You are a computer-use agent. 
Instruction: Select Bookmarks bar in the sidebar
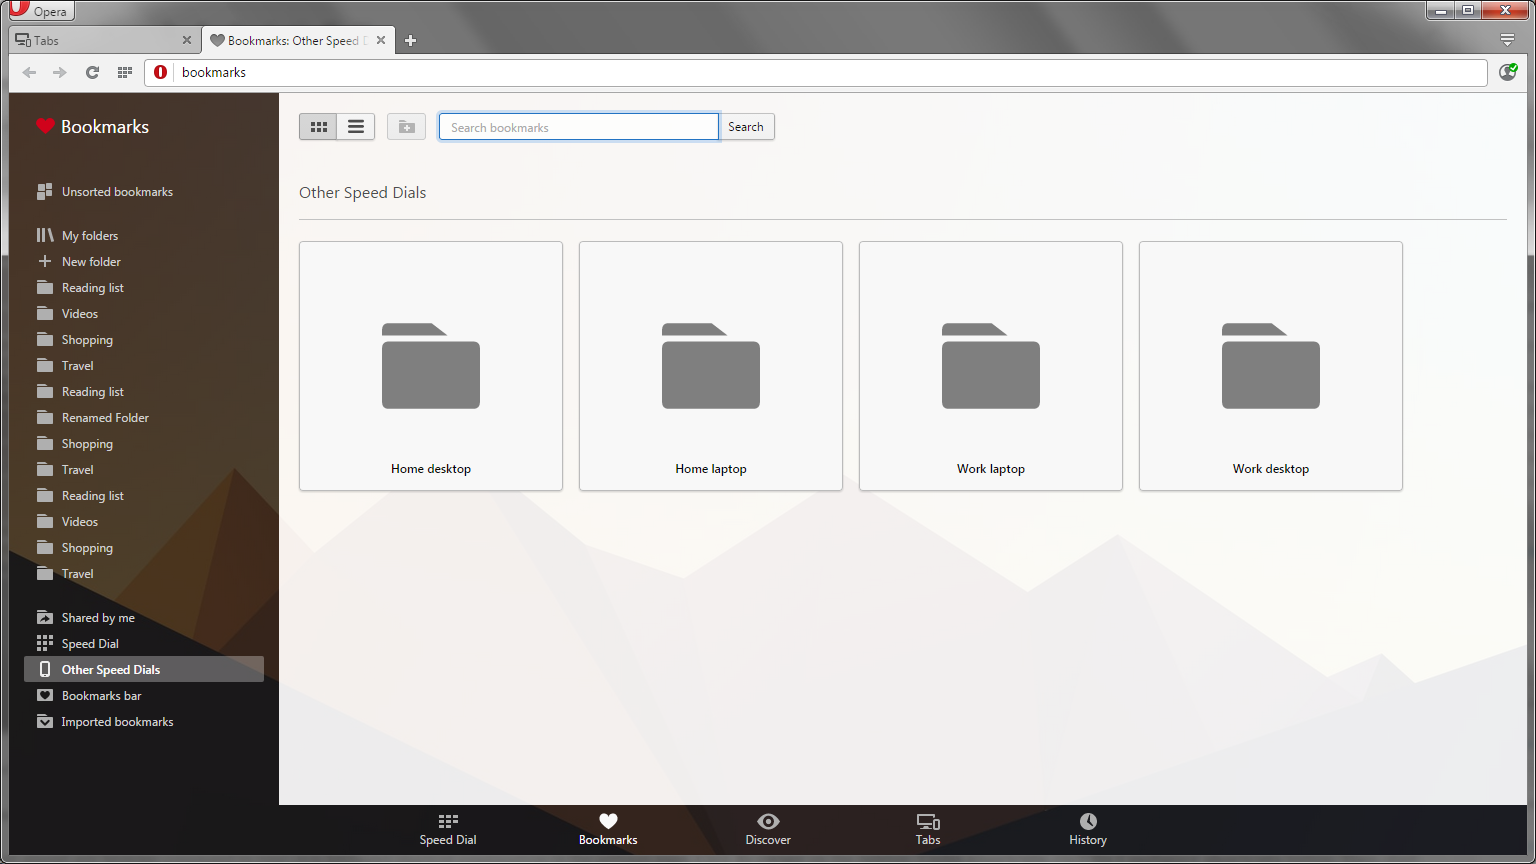point(101,695)
